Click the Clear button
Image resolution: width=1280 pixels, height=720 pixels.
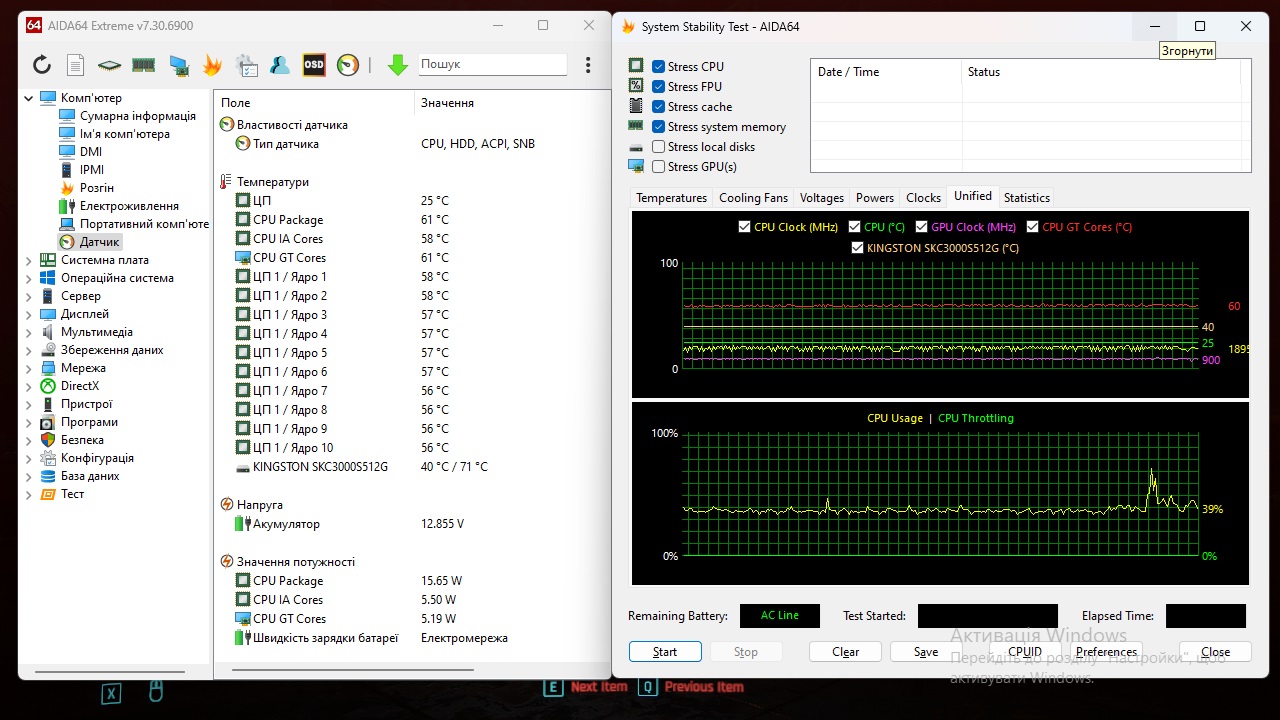(846, 652)
